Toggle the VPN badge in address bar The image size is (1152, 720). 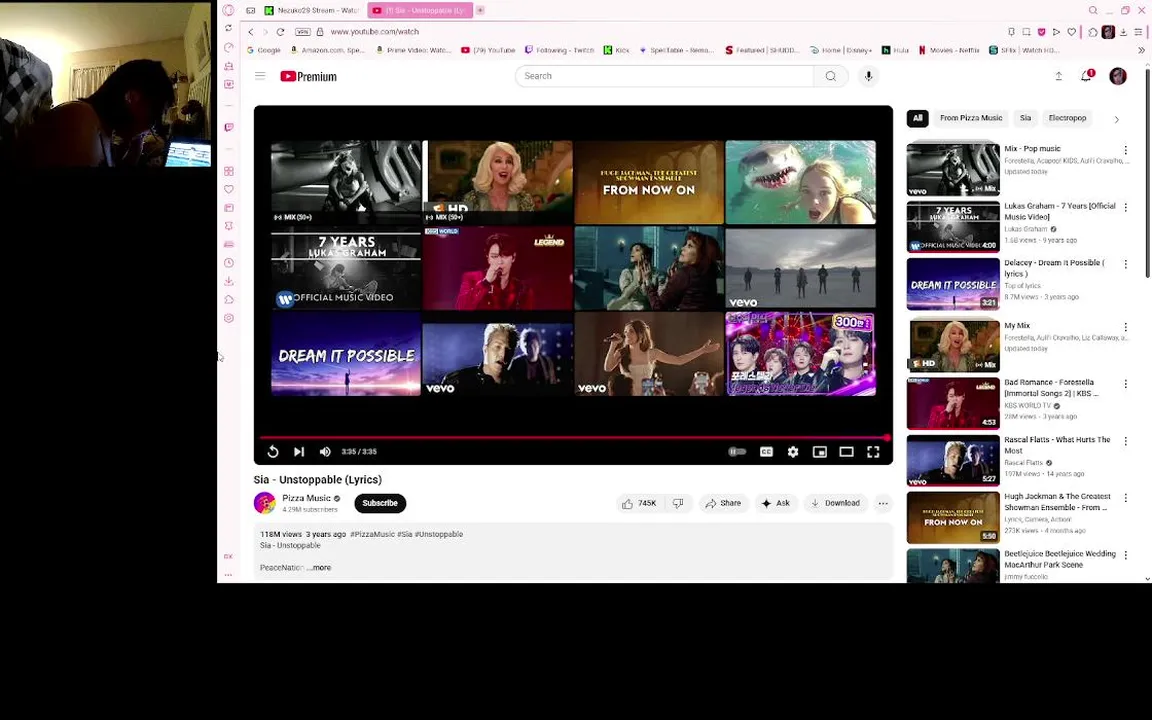click(302, 32)
